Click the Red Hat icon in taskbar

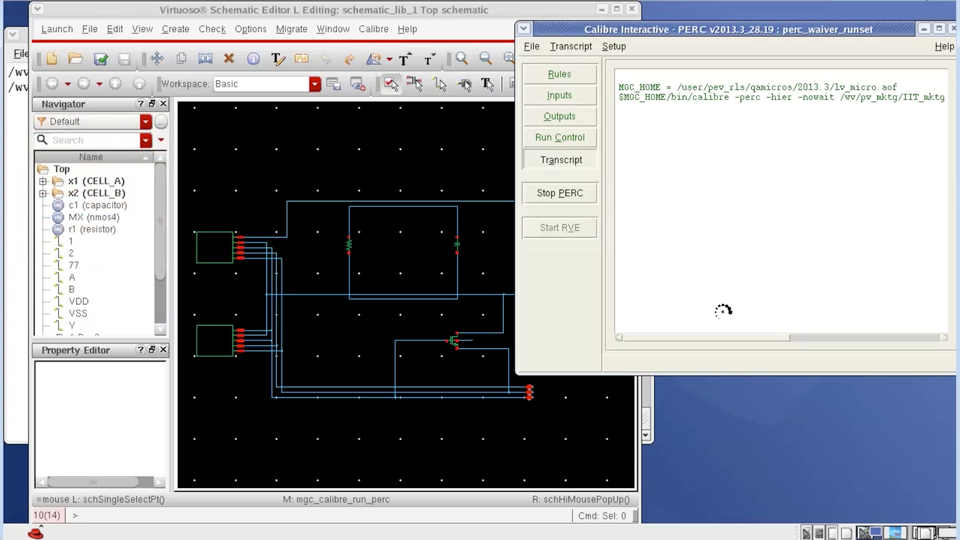point(36,533)
